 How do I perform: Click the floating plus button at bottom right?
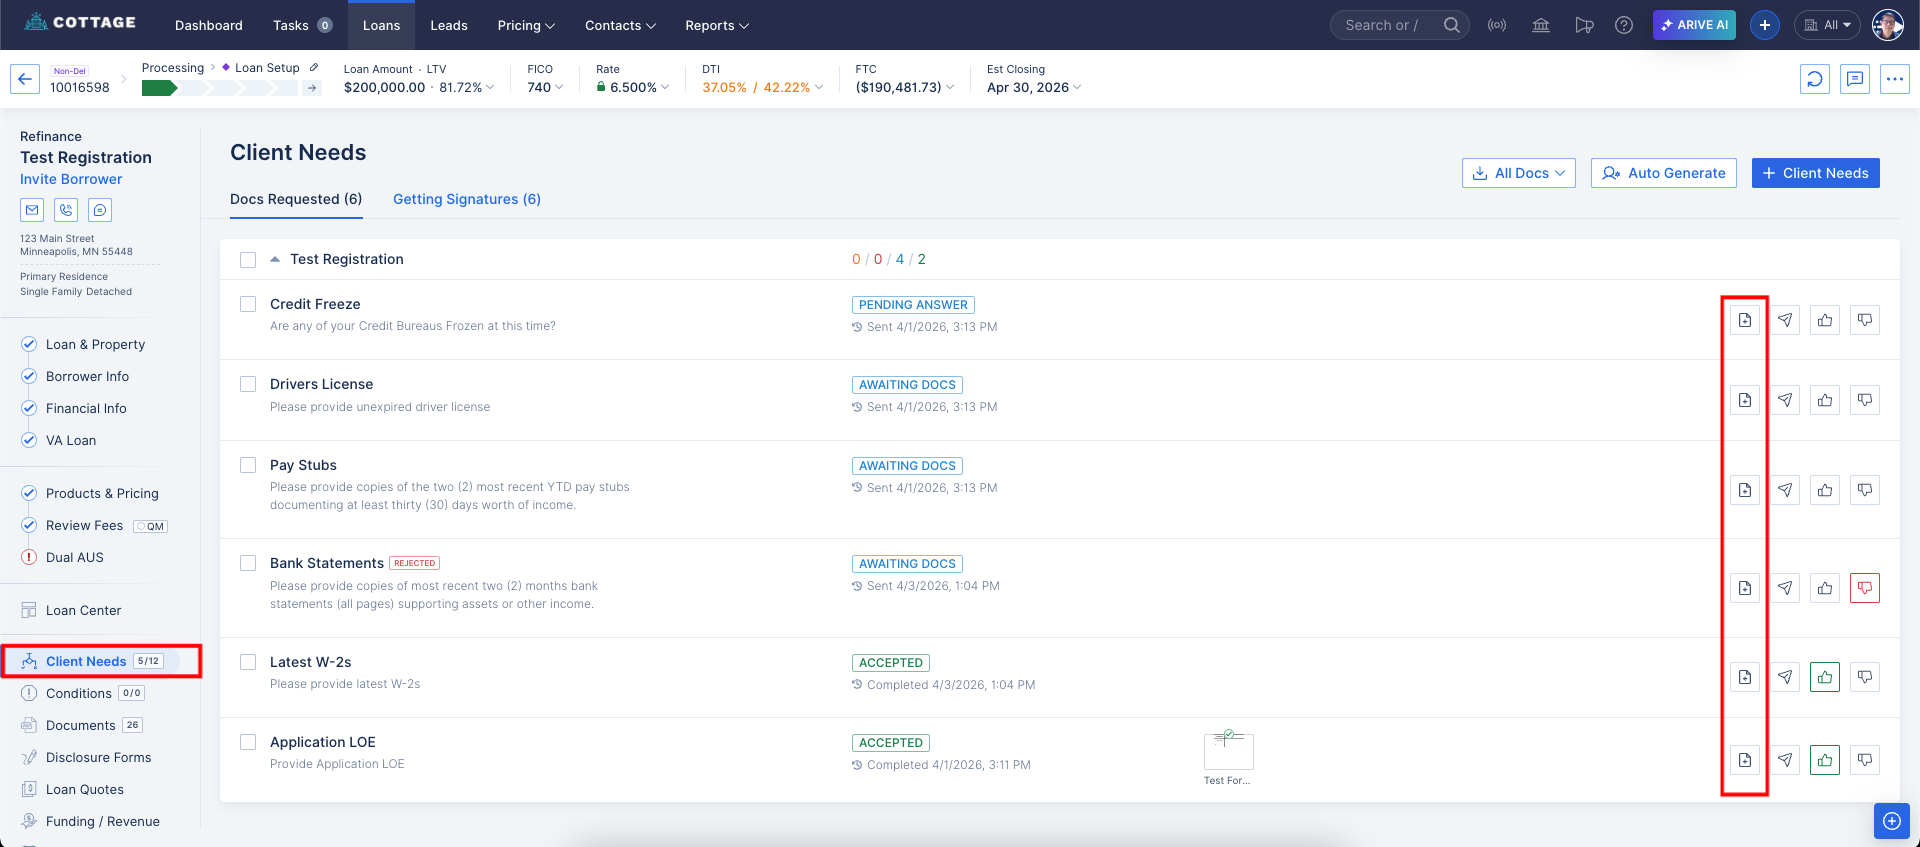1891,821
